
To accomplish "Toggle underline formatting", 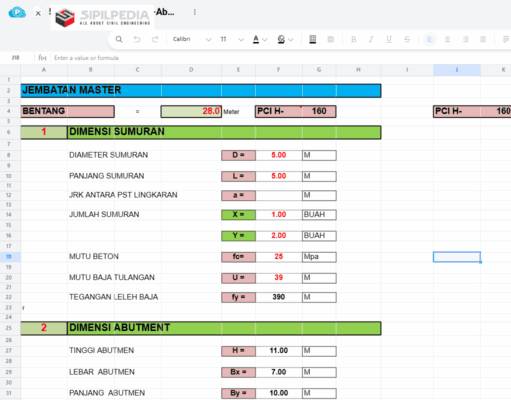I will point(389,39).
